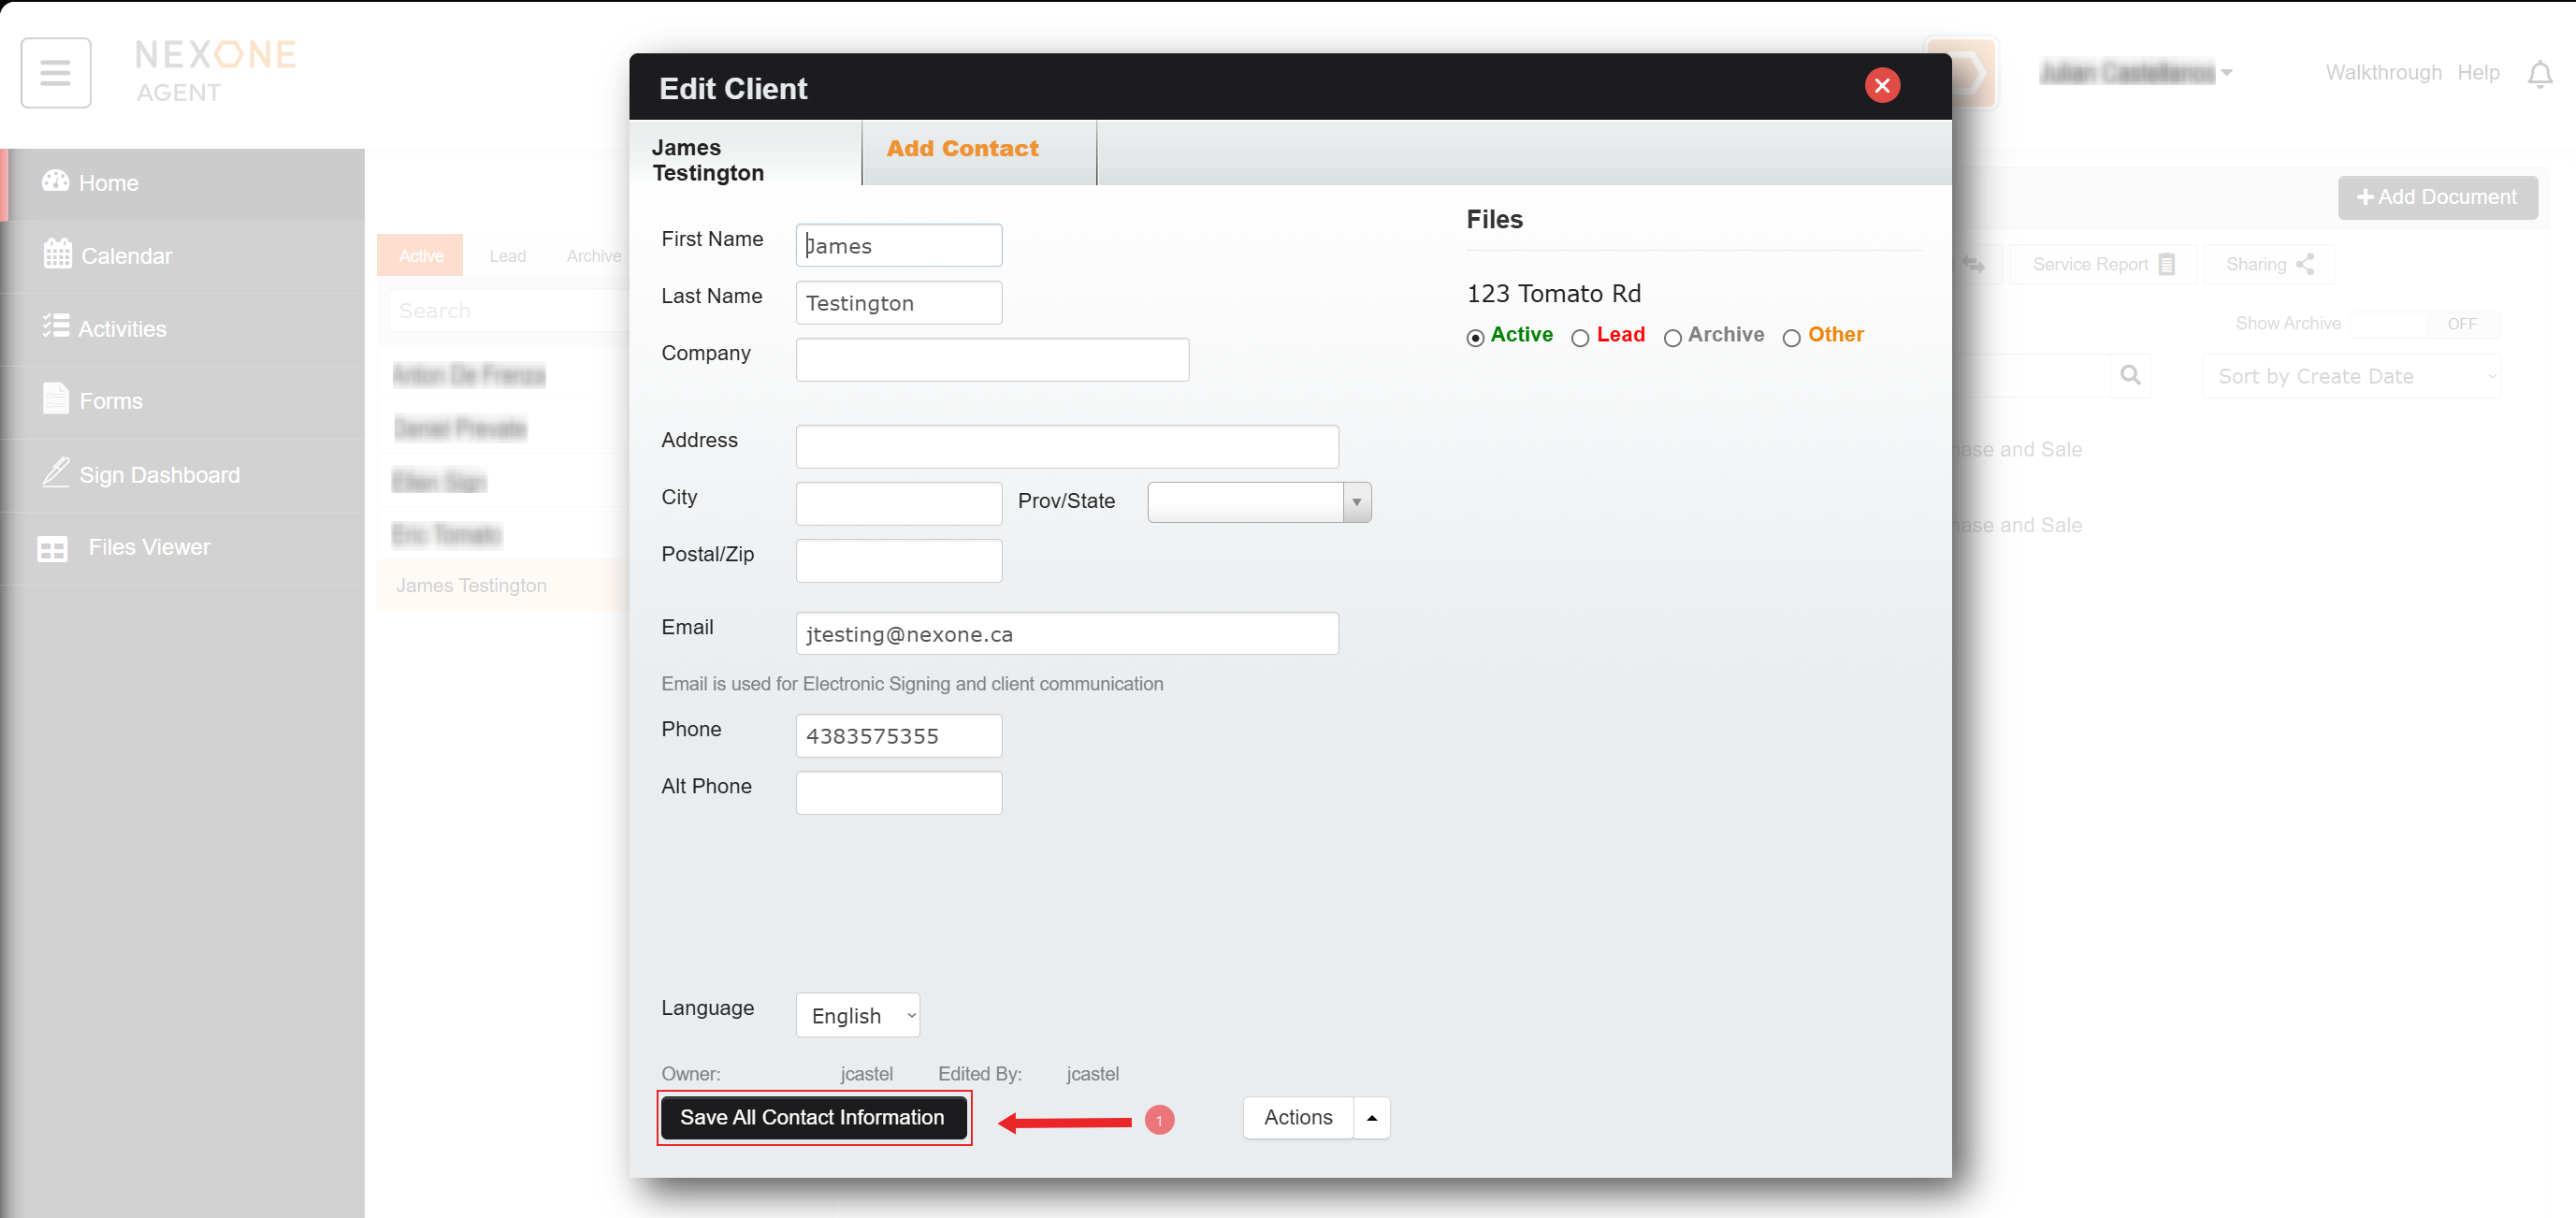Expand the Actions caret arrow
This screenshot has height=1218, width=2576.
point(1371,1117)
